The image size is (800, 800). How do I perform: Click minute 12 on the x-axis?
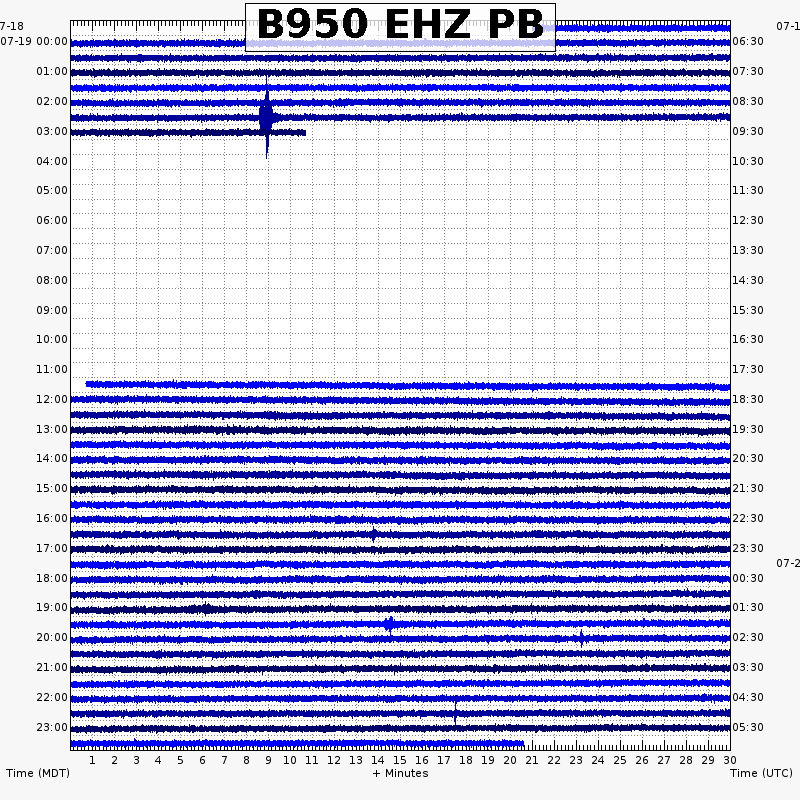334,760
